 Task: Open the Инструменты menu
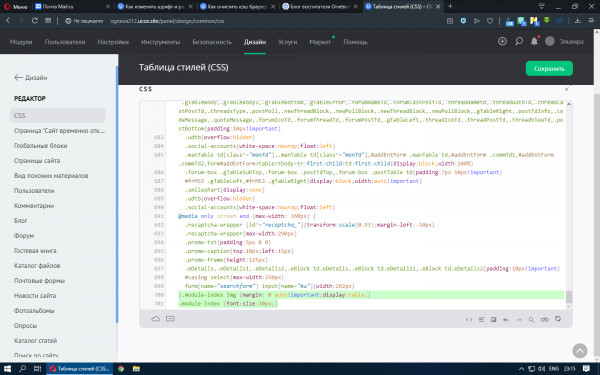tap(160, 42)
